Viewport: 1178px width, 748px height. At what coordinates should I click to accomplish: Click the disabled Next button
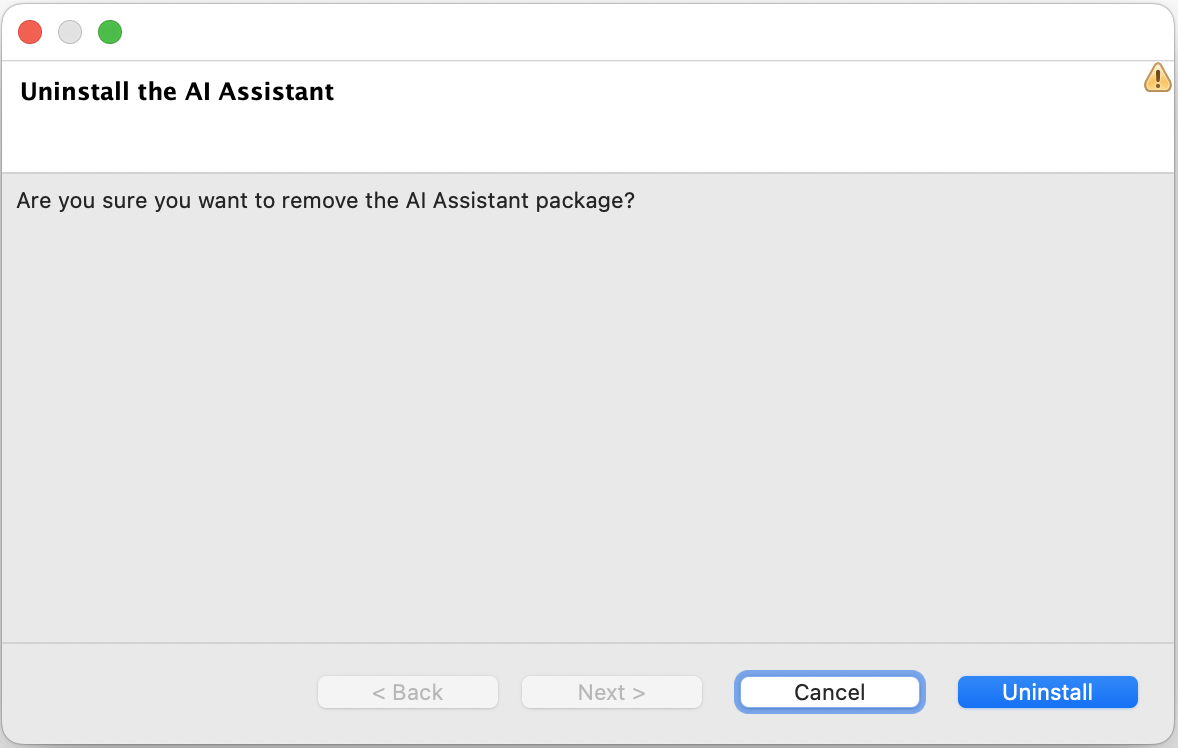click(x=611, y=692)
